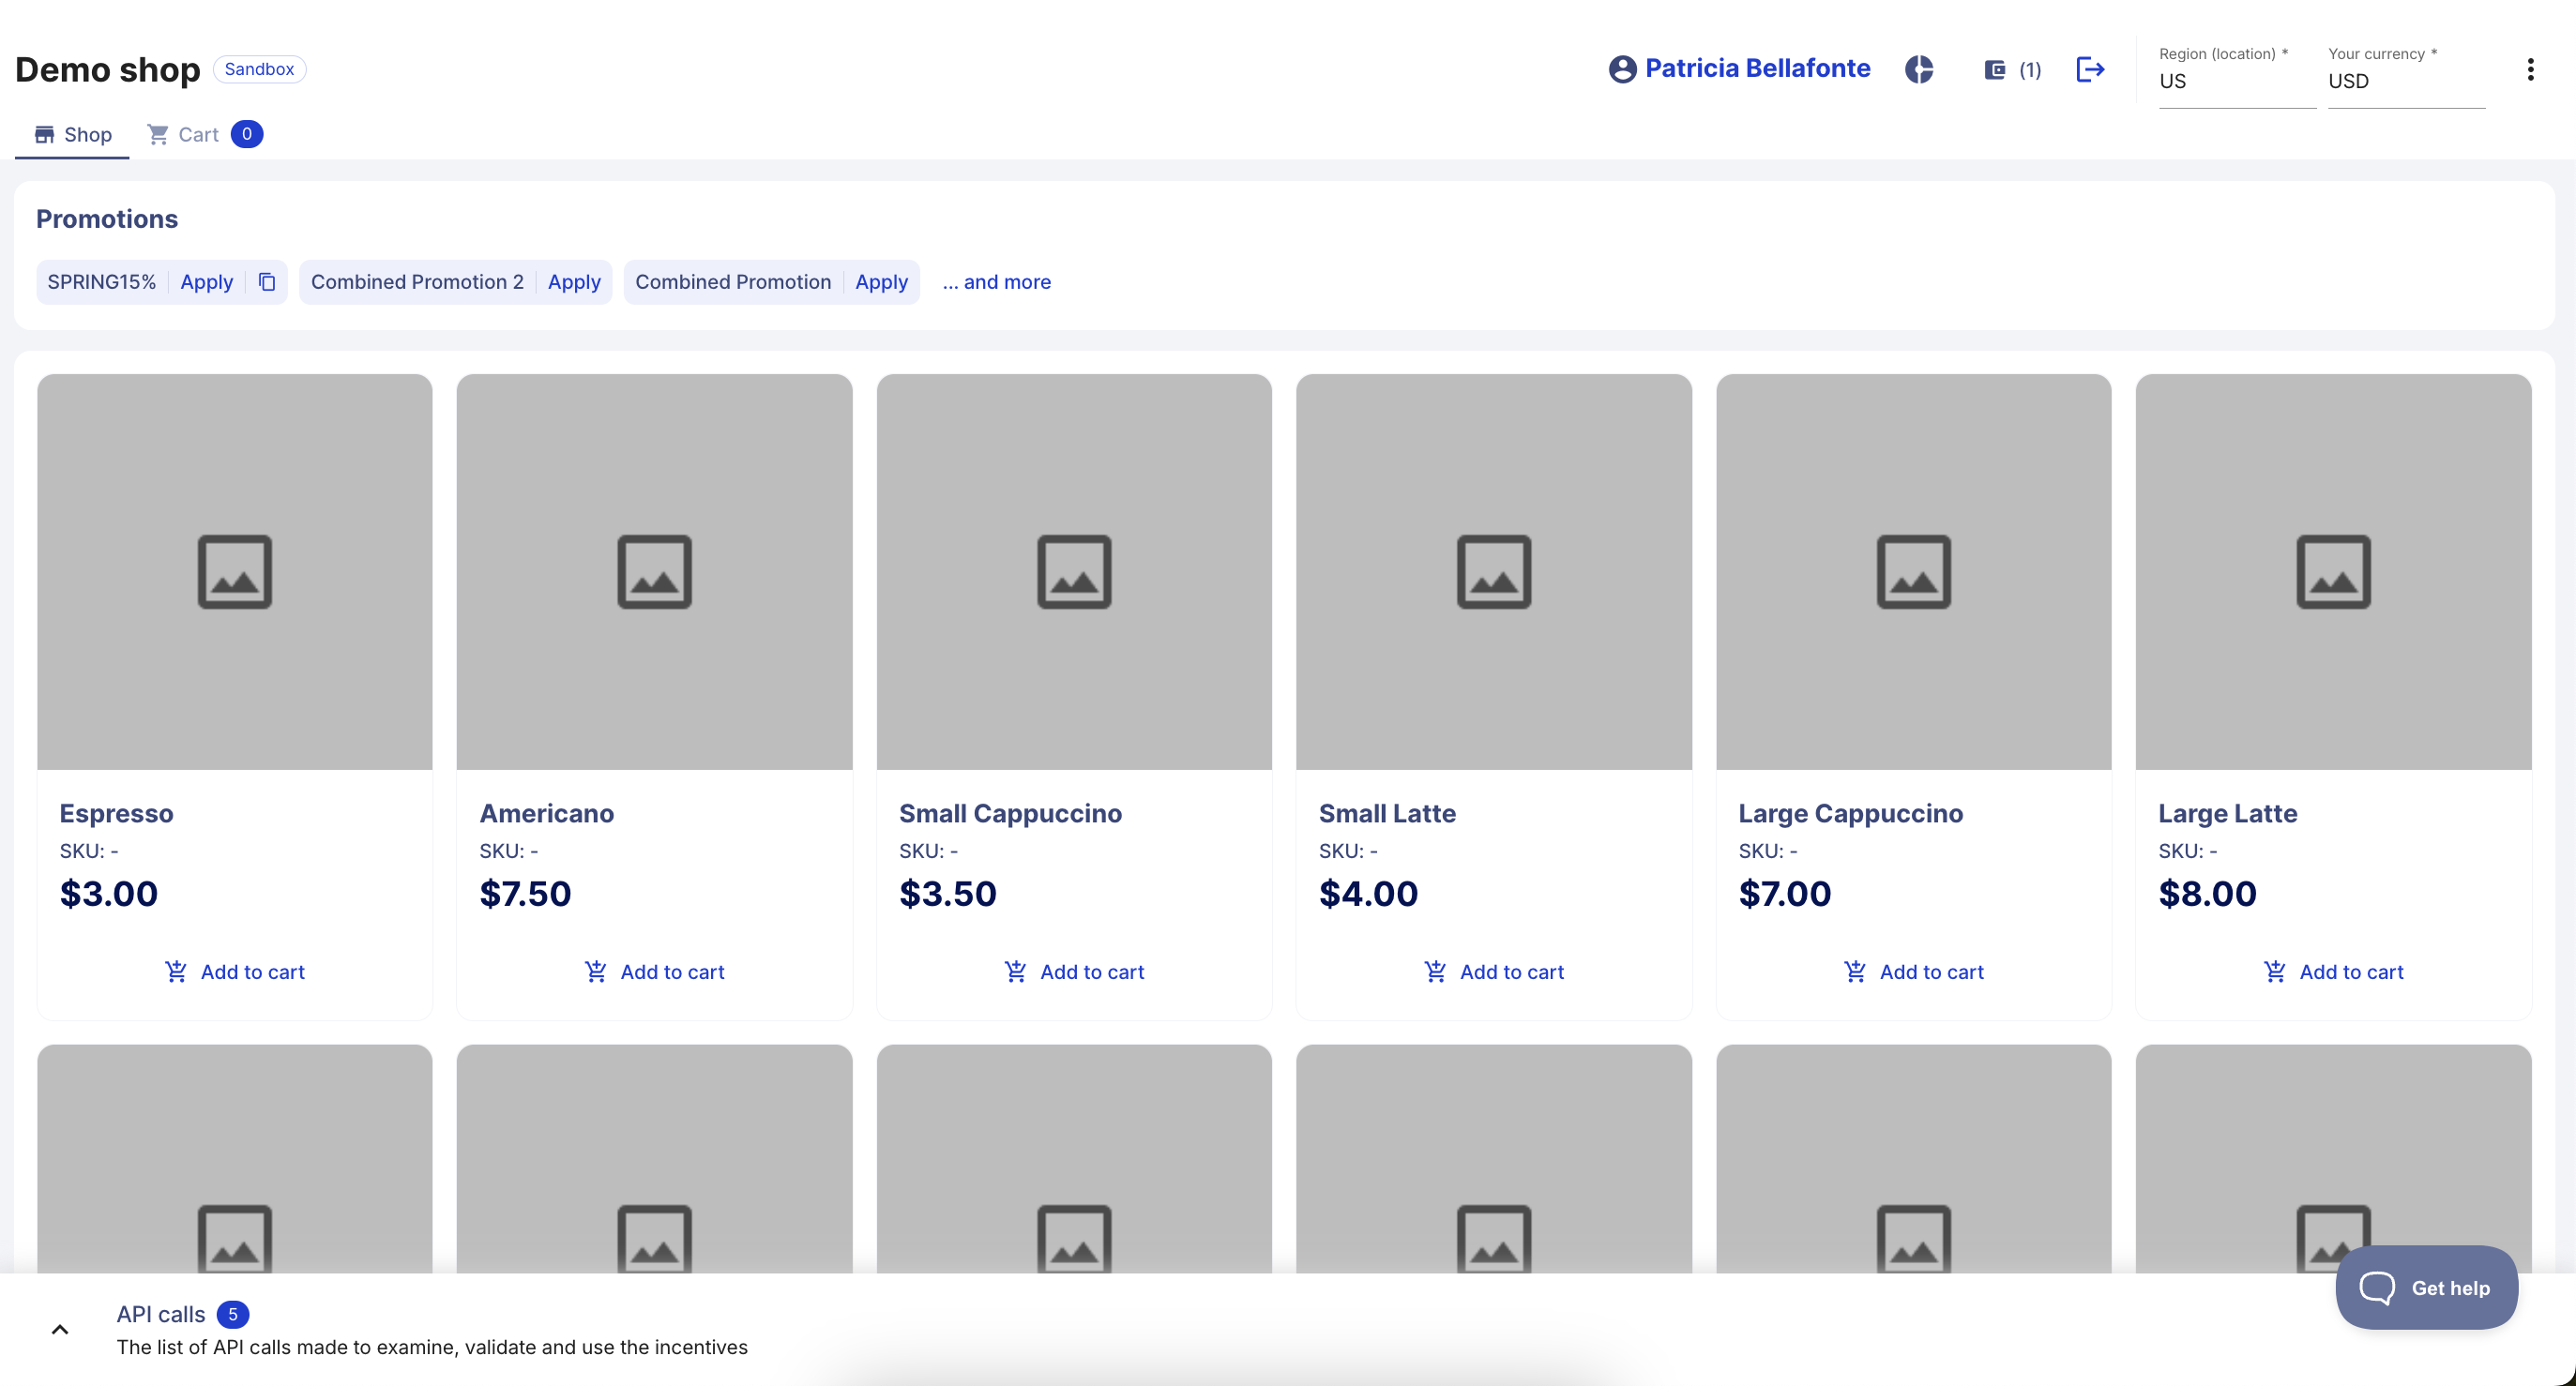This screenshot has width=2576, height=1386.
Task: Select the Shop tab
Action: click(x=72, y=134)
